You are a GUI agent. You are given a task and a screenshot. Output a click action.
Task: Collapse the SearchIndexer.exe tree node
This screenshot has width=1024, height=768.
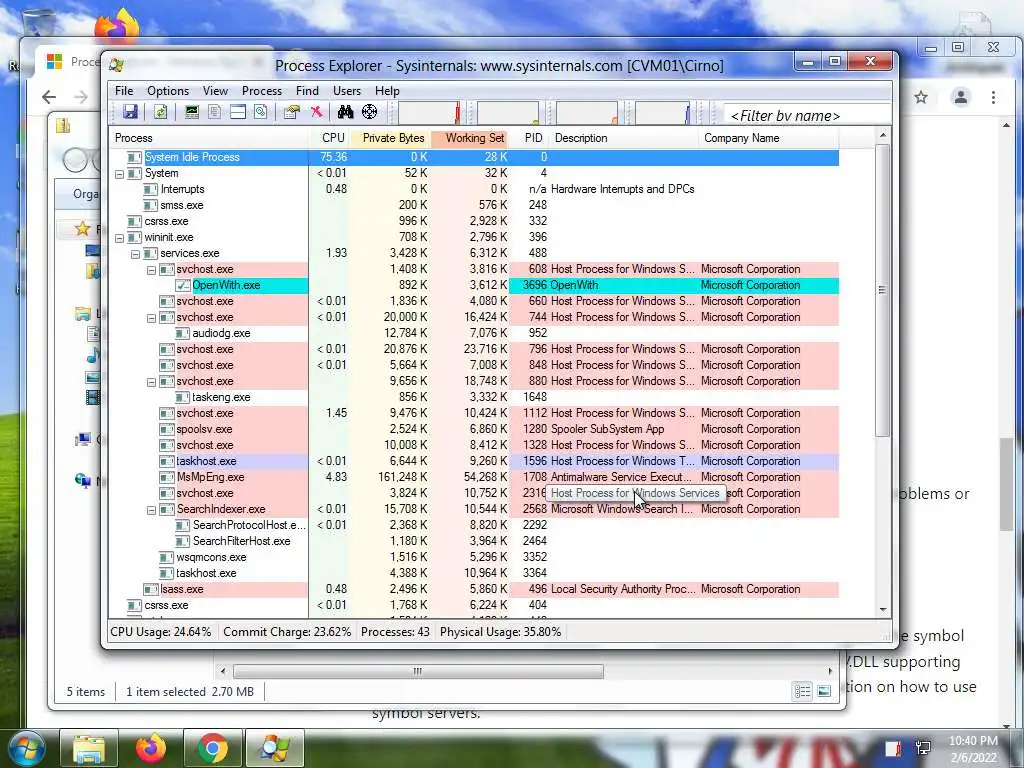(x=151, y=509)
